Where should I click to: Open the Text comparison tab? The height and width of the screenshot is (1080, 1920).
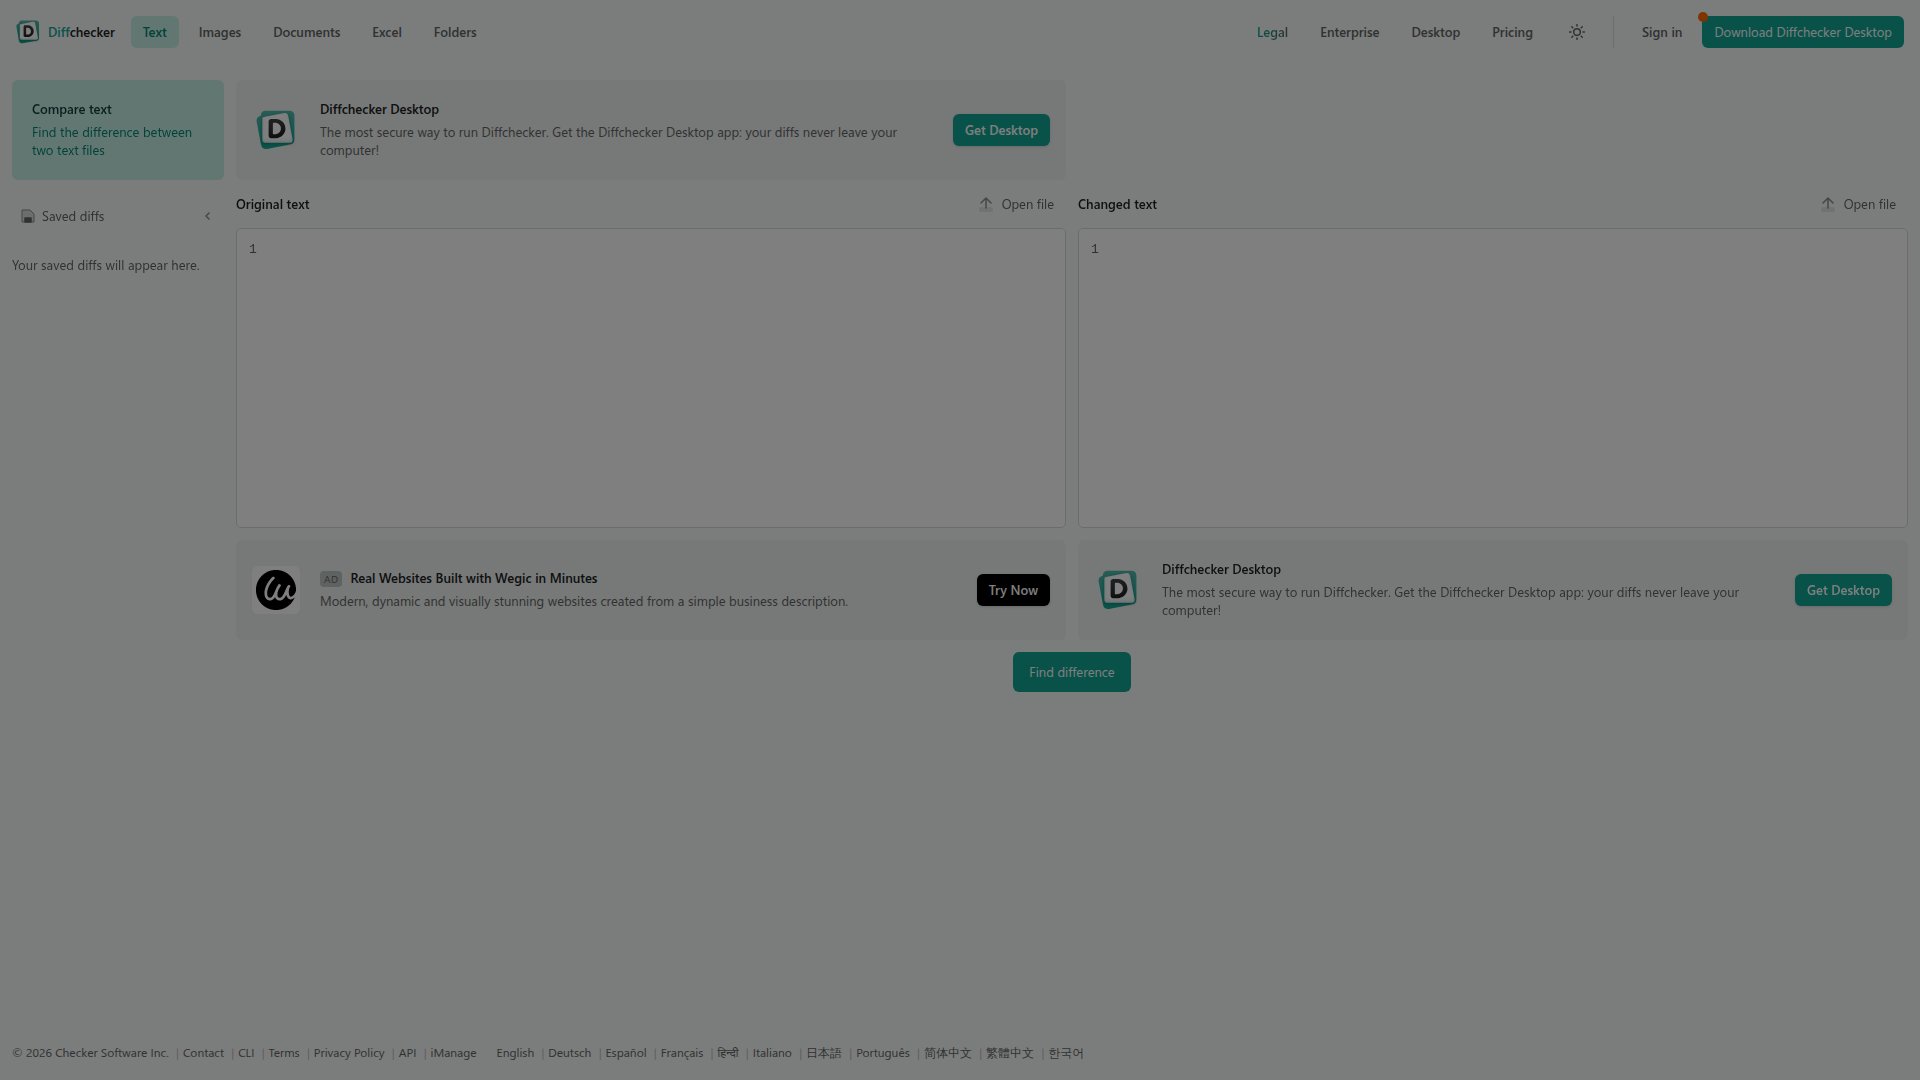point(154,32)
